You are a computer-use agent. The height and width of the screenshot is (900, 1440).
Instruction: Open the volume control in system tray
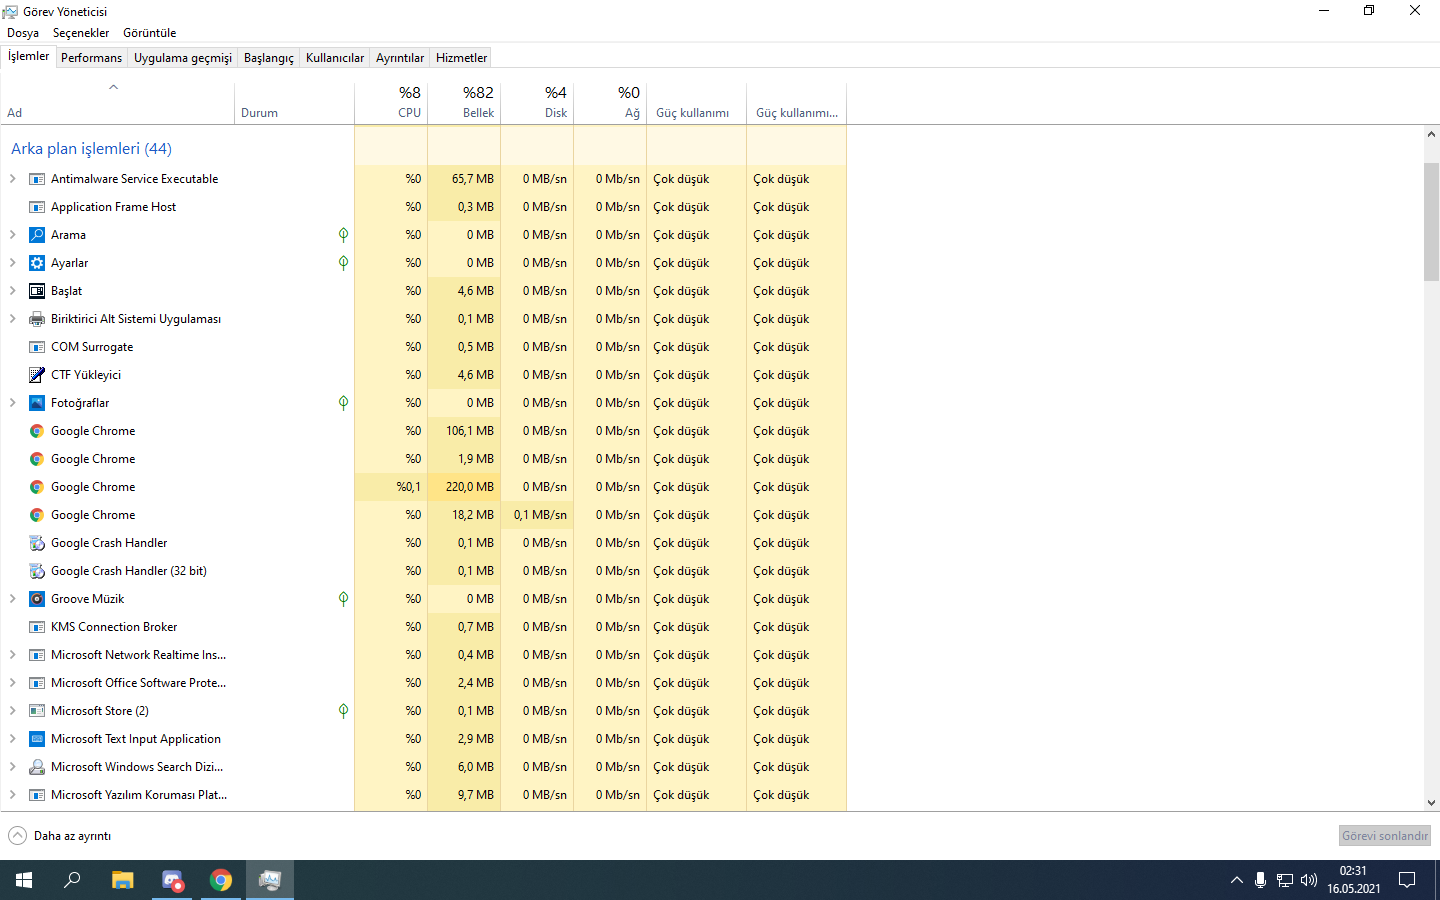click(1309, 880)
